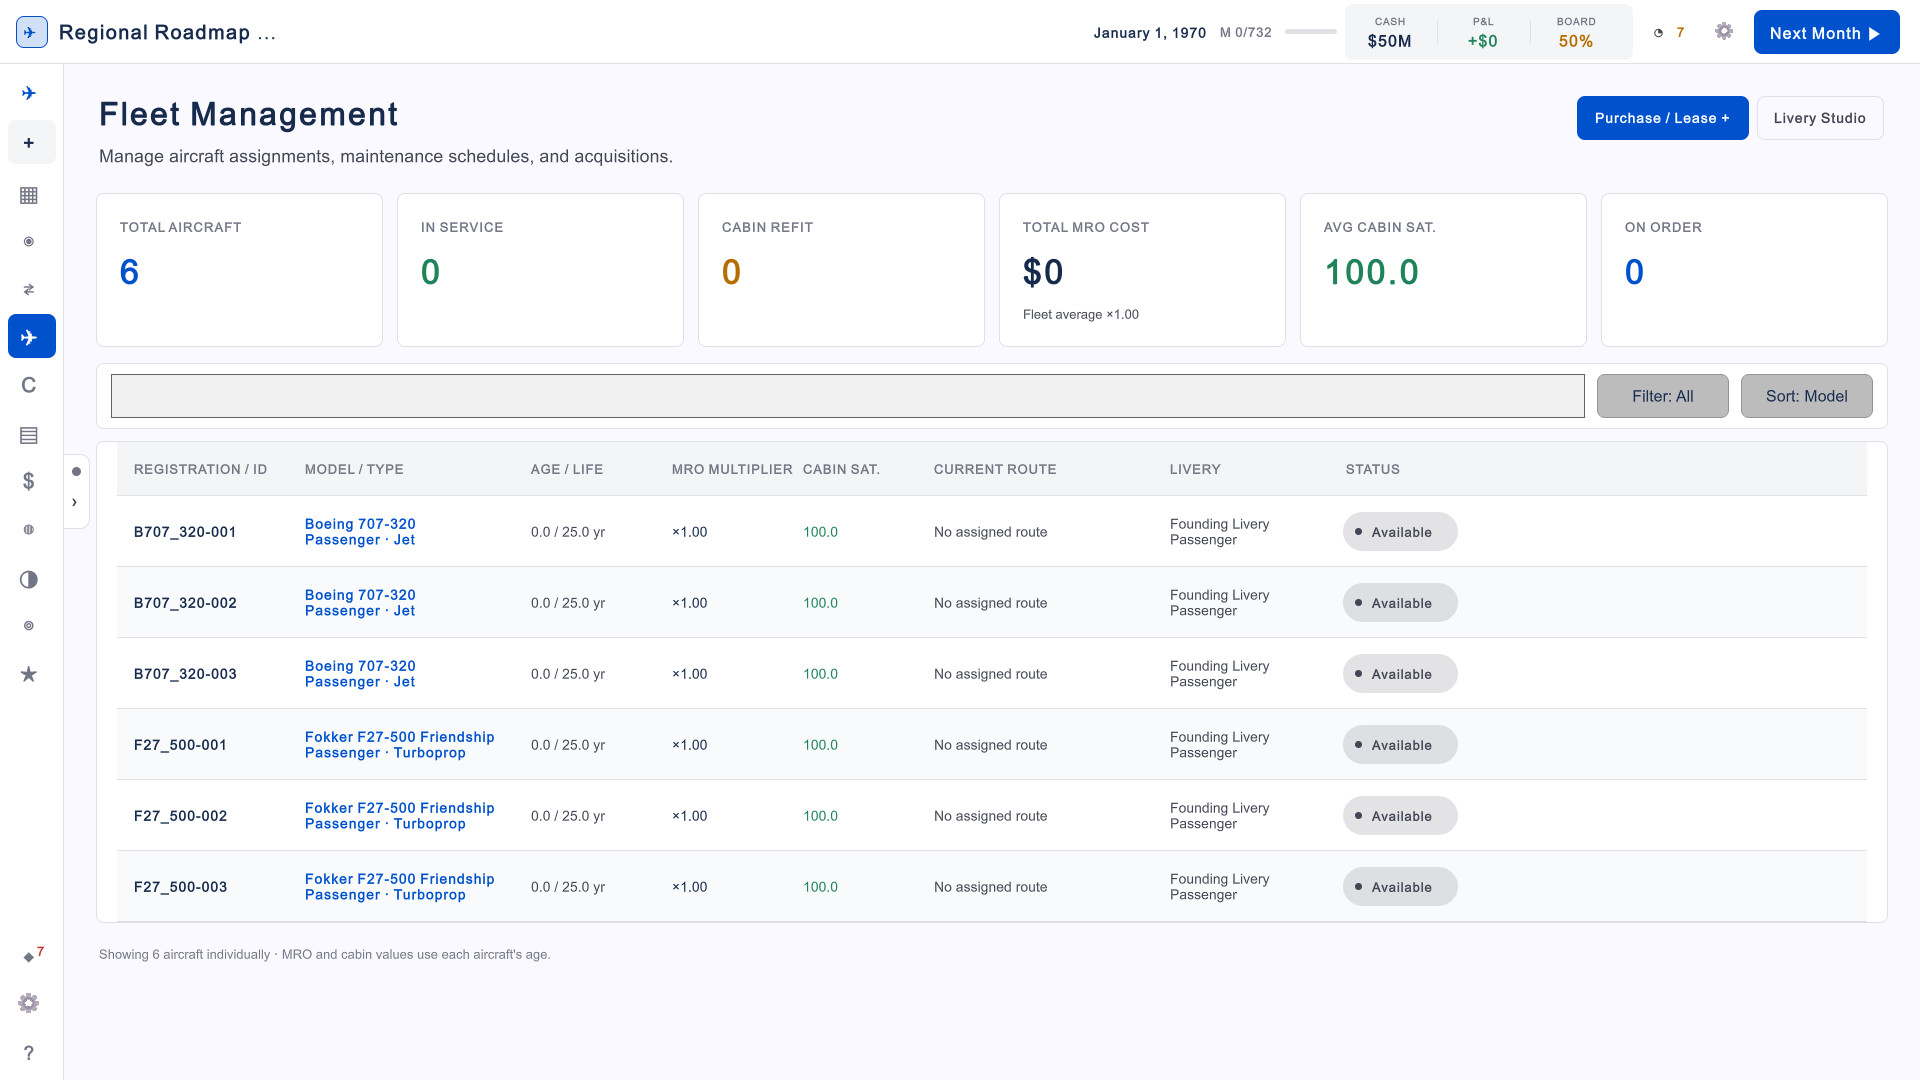The image size is (1920, 1080).
Task: Click the TOTAL AIRCRAFT card value 6
Action: click(129, 272)
